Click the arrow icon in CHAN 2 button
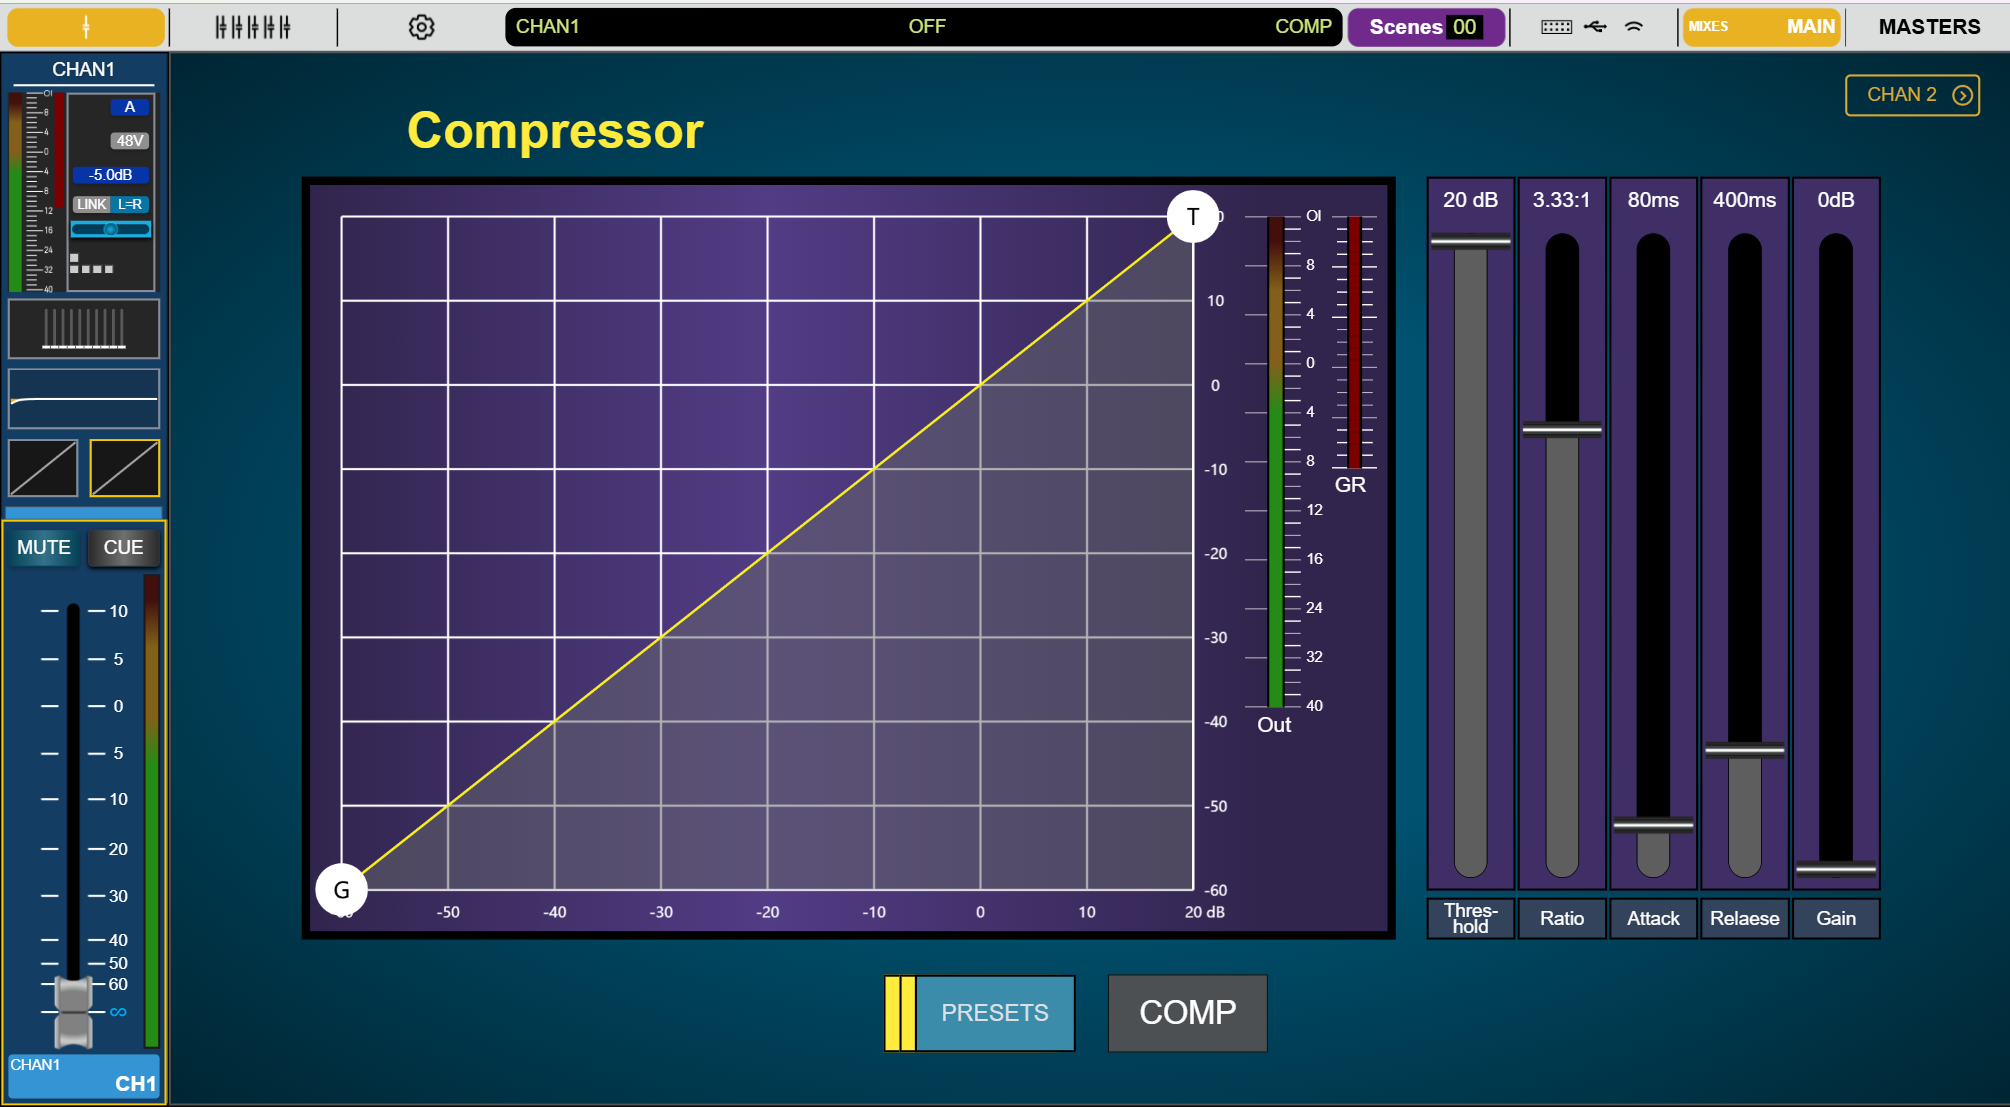Viewport: 2010px width, 1107px height. click(1963, 95)
